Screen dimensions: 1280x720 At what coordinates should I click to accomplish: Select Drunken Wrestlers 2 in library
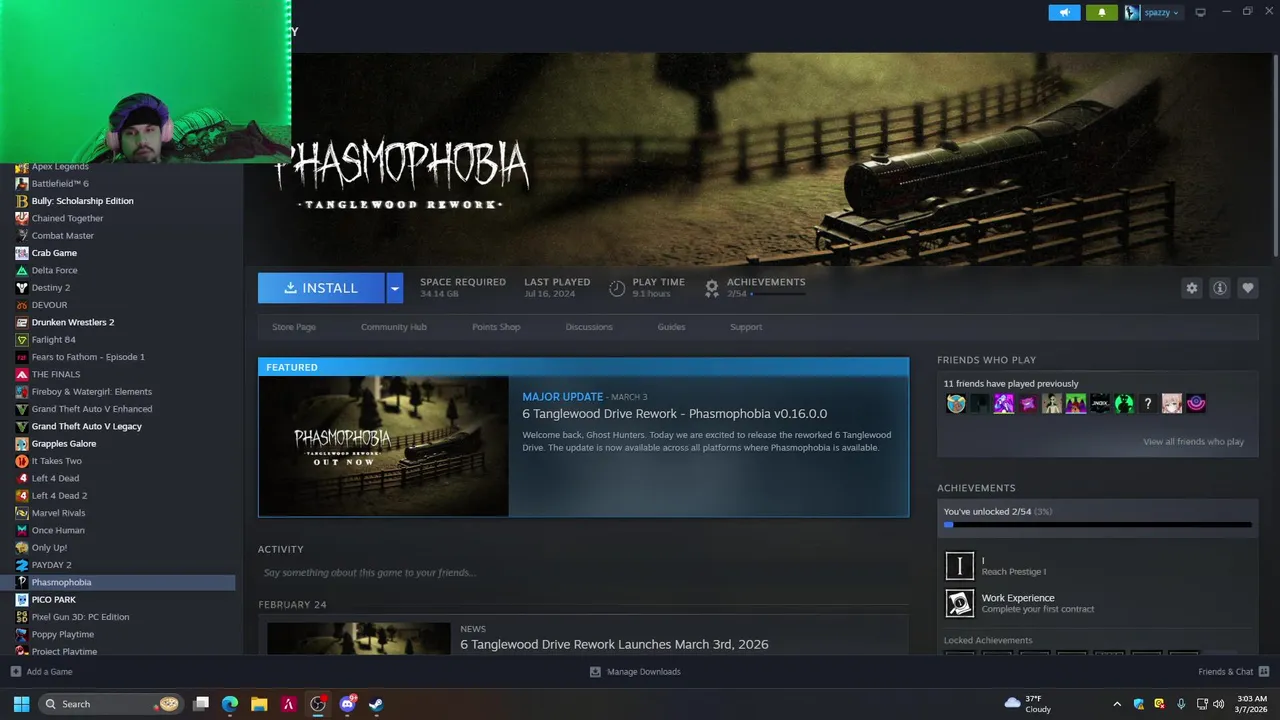(72, 322)
